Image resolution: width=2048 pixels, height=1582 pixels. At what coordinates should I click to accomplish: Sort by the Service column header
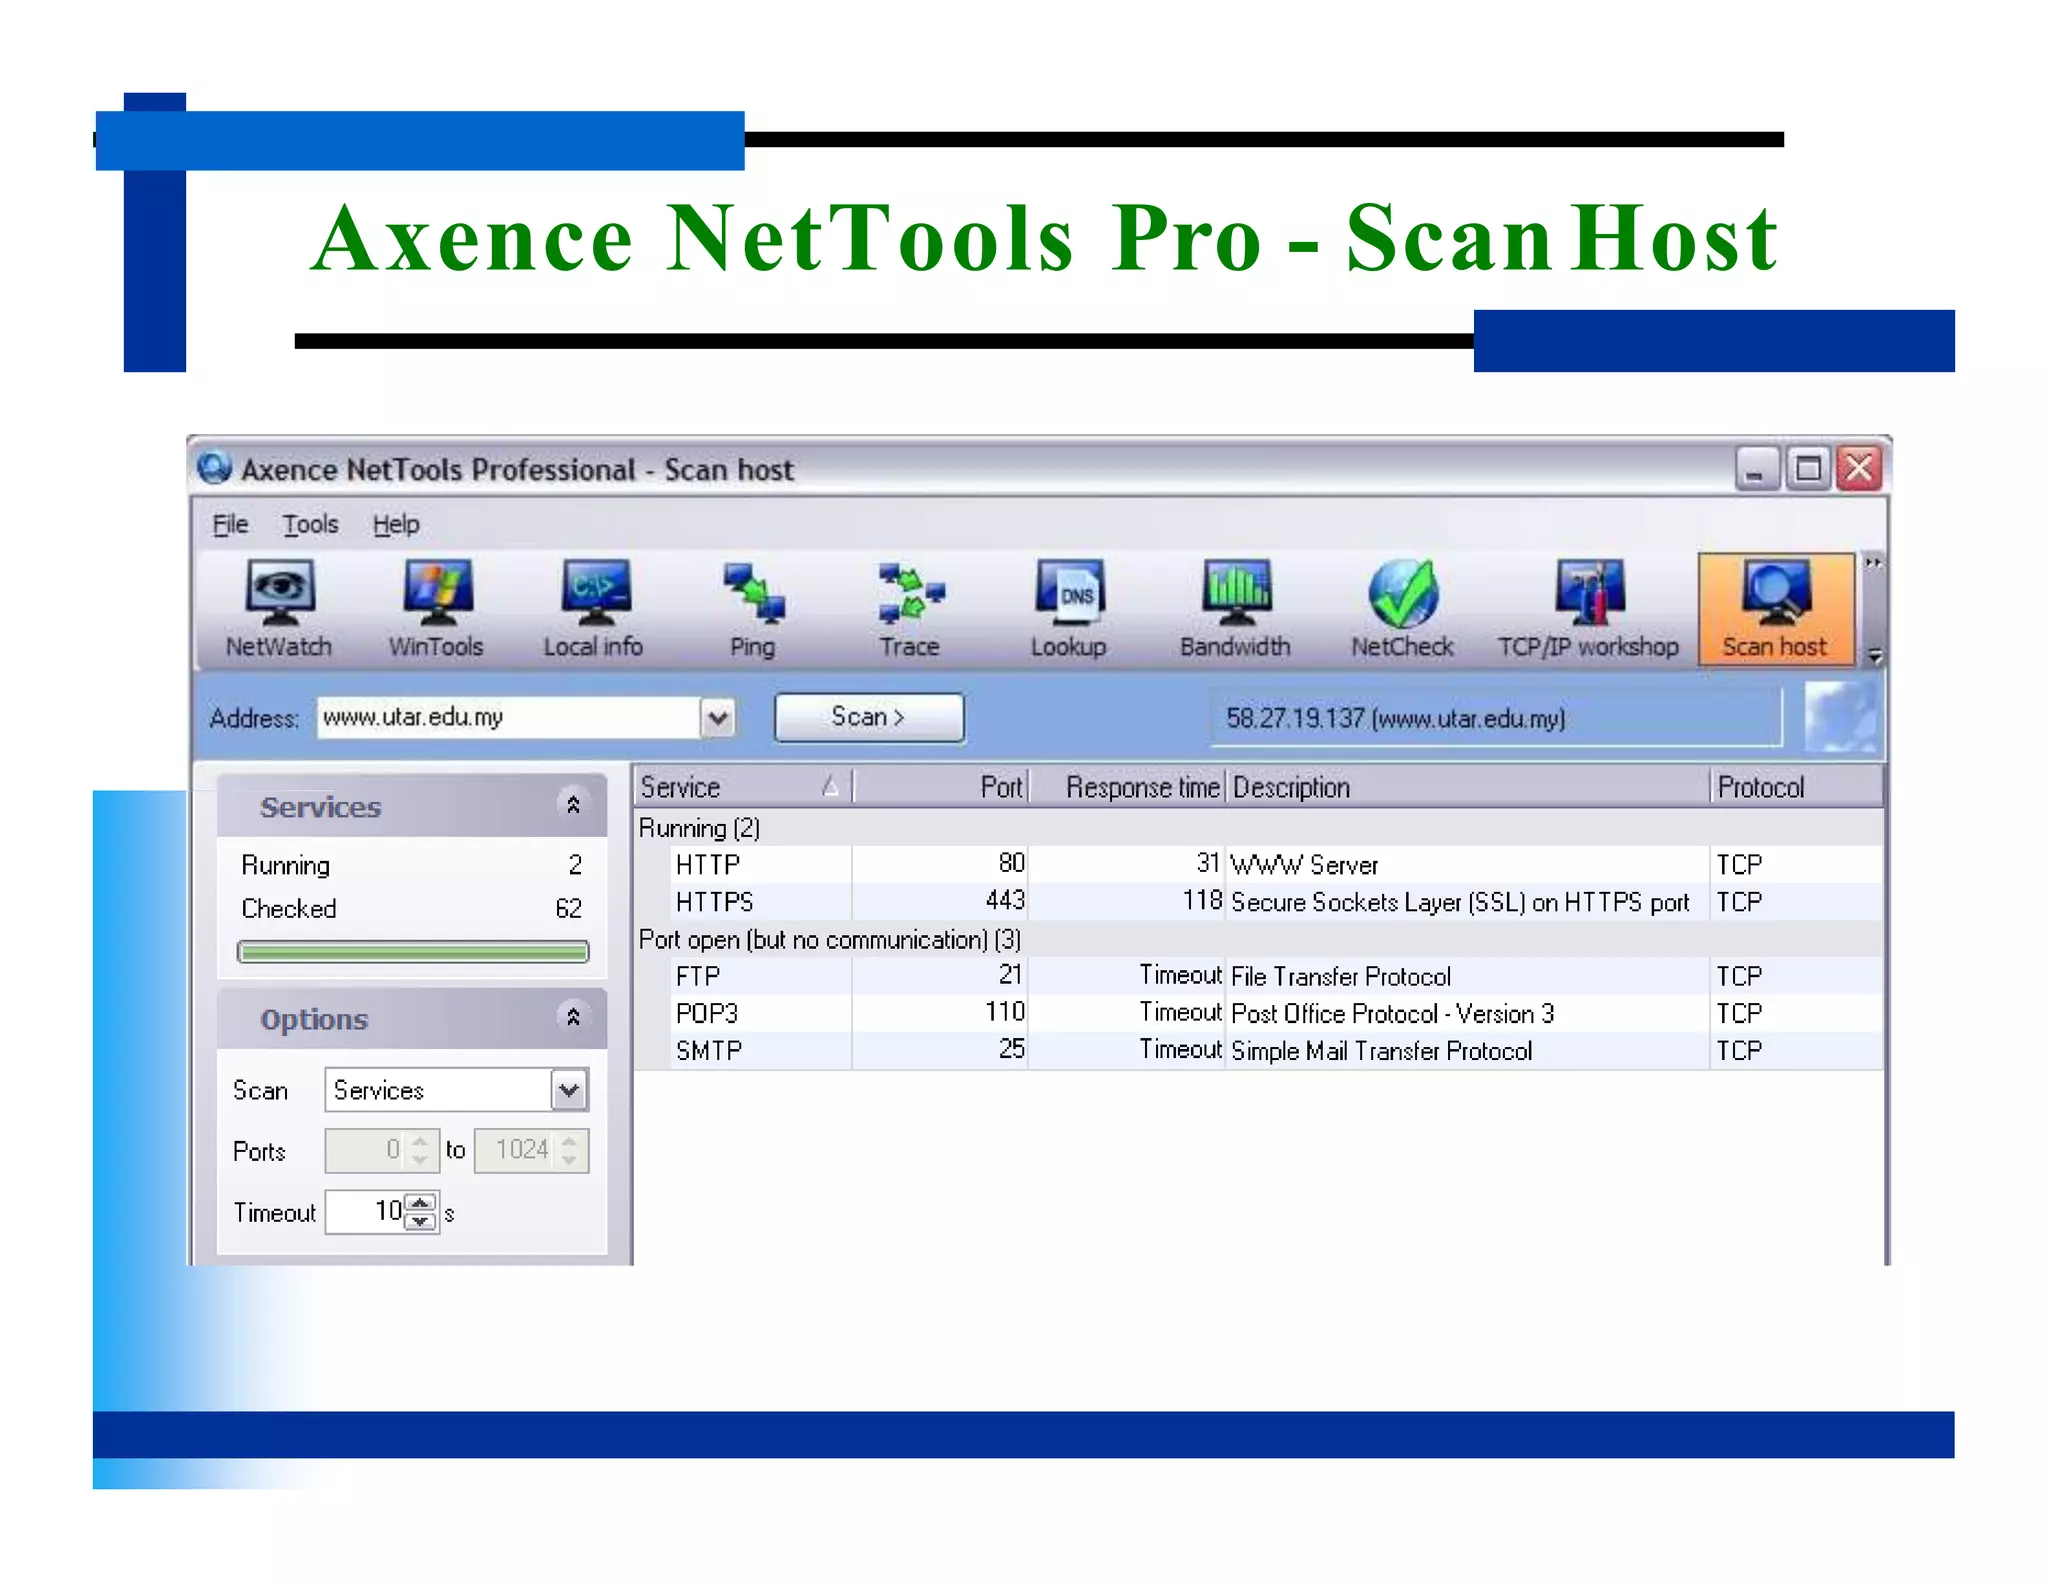click(743, 787)
